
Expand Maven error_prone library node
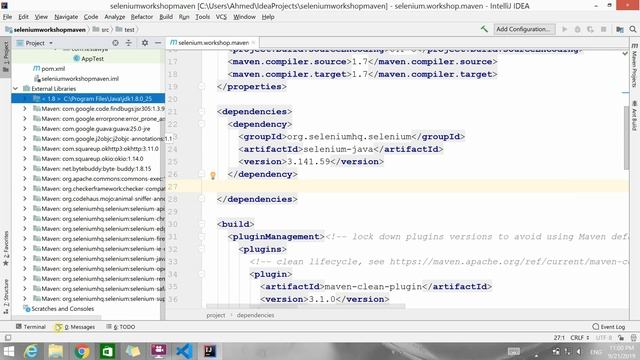tap(25, 119)
